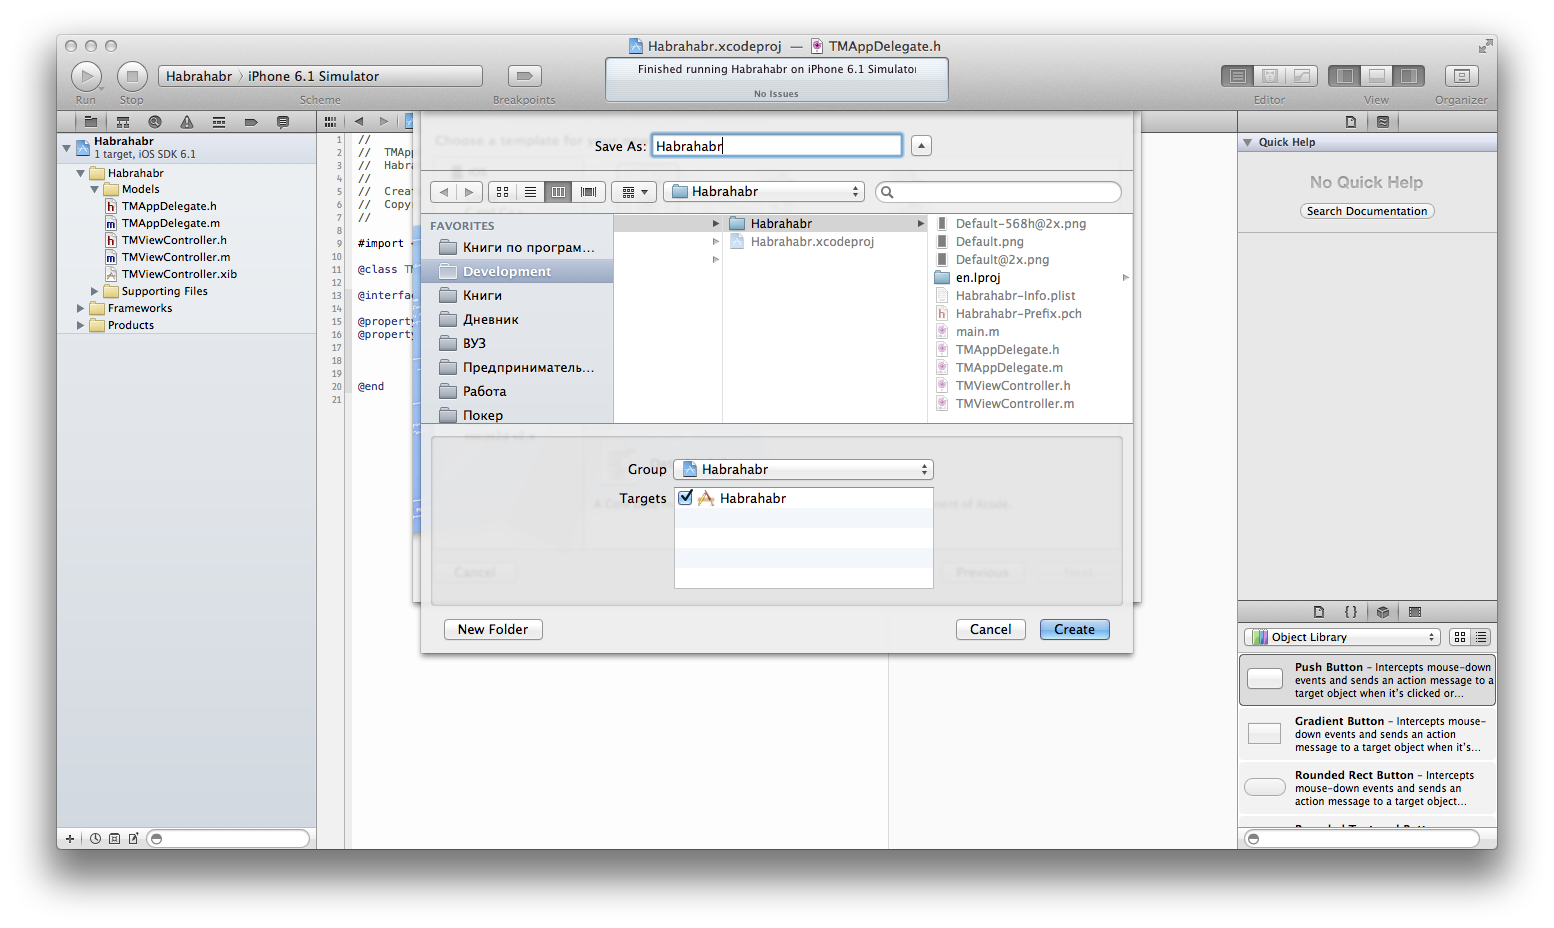Switch save dialog to icon view

[x=503, y=192]
